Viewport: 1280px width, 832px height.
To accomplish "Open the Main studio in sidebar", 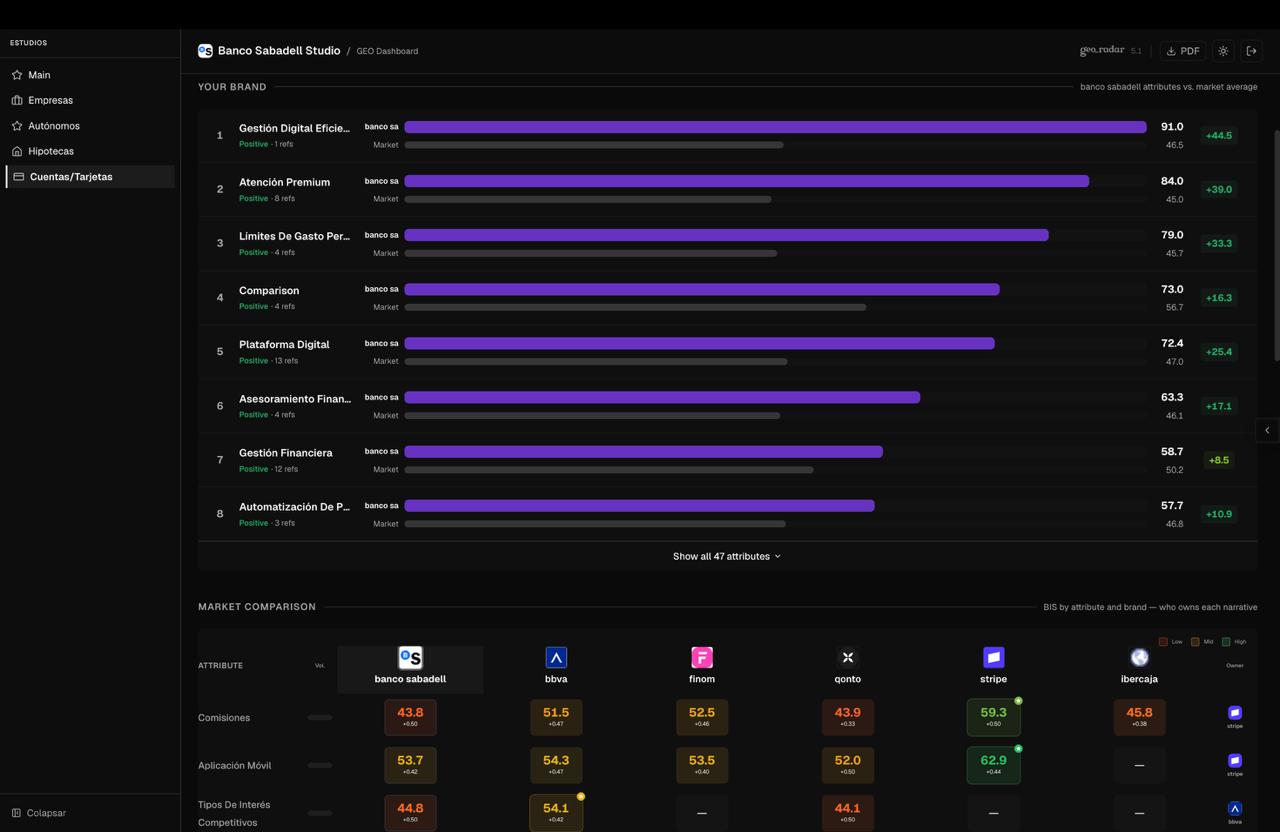I will [39, 75].
